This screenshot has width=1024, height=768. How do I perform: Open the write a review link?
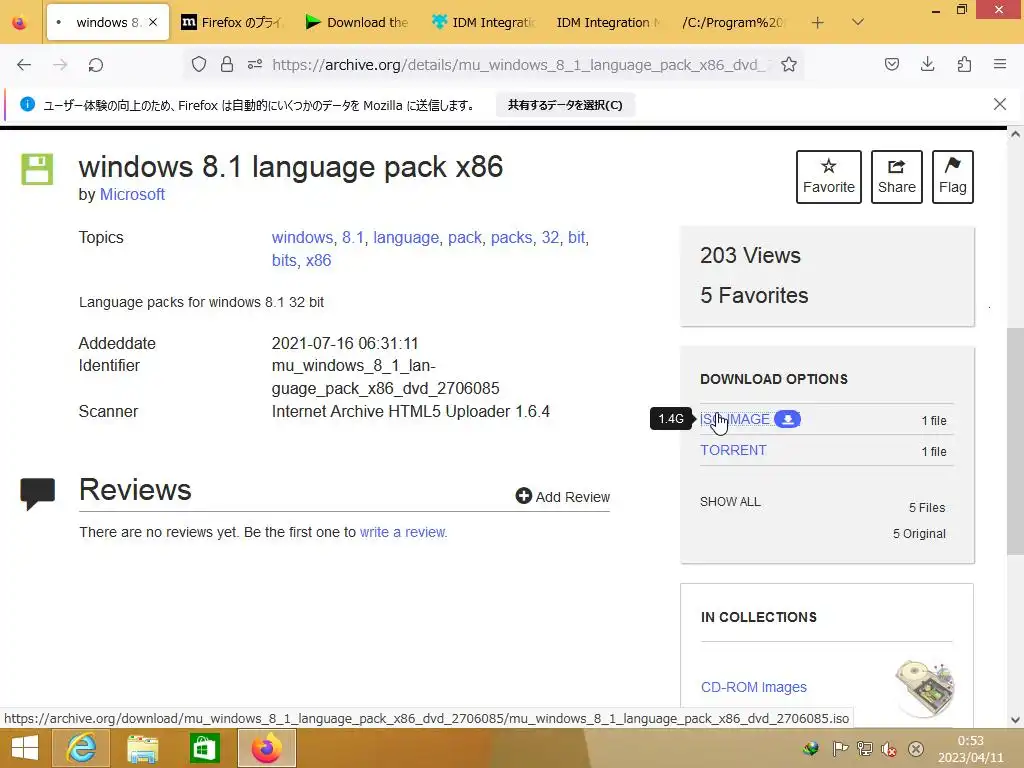coord(404,532)
